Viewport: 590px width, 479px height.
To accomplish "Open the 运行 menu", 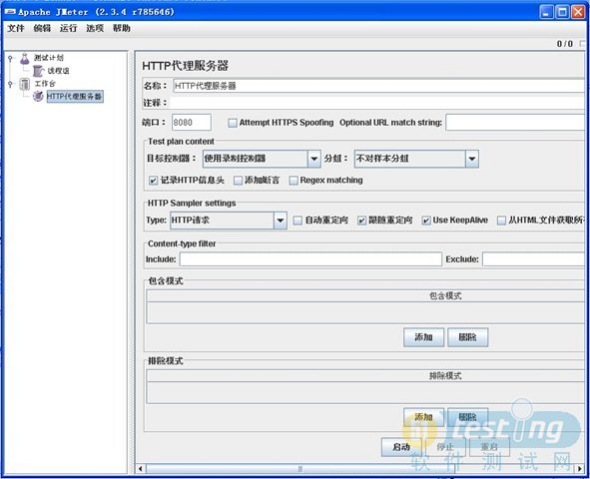I will (x=68, y=28).
